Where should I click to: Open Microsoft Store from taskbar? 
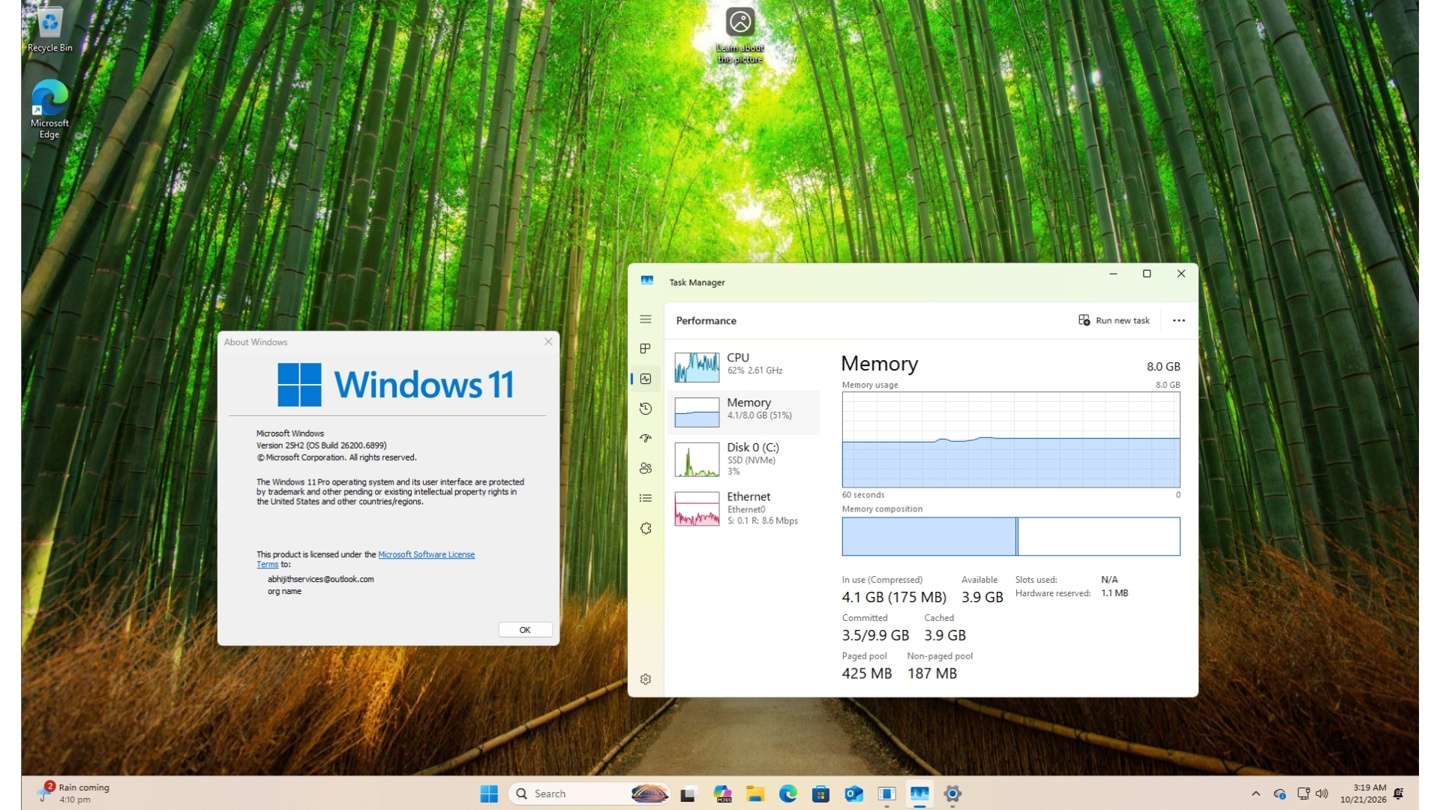coord(821,794)
